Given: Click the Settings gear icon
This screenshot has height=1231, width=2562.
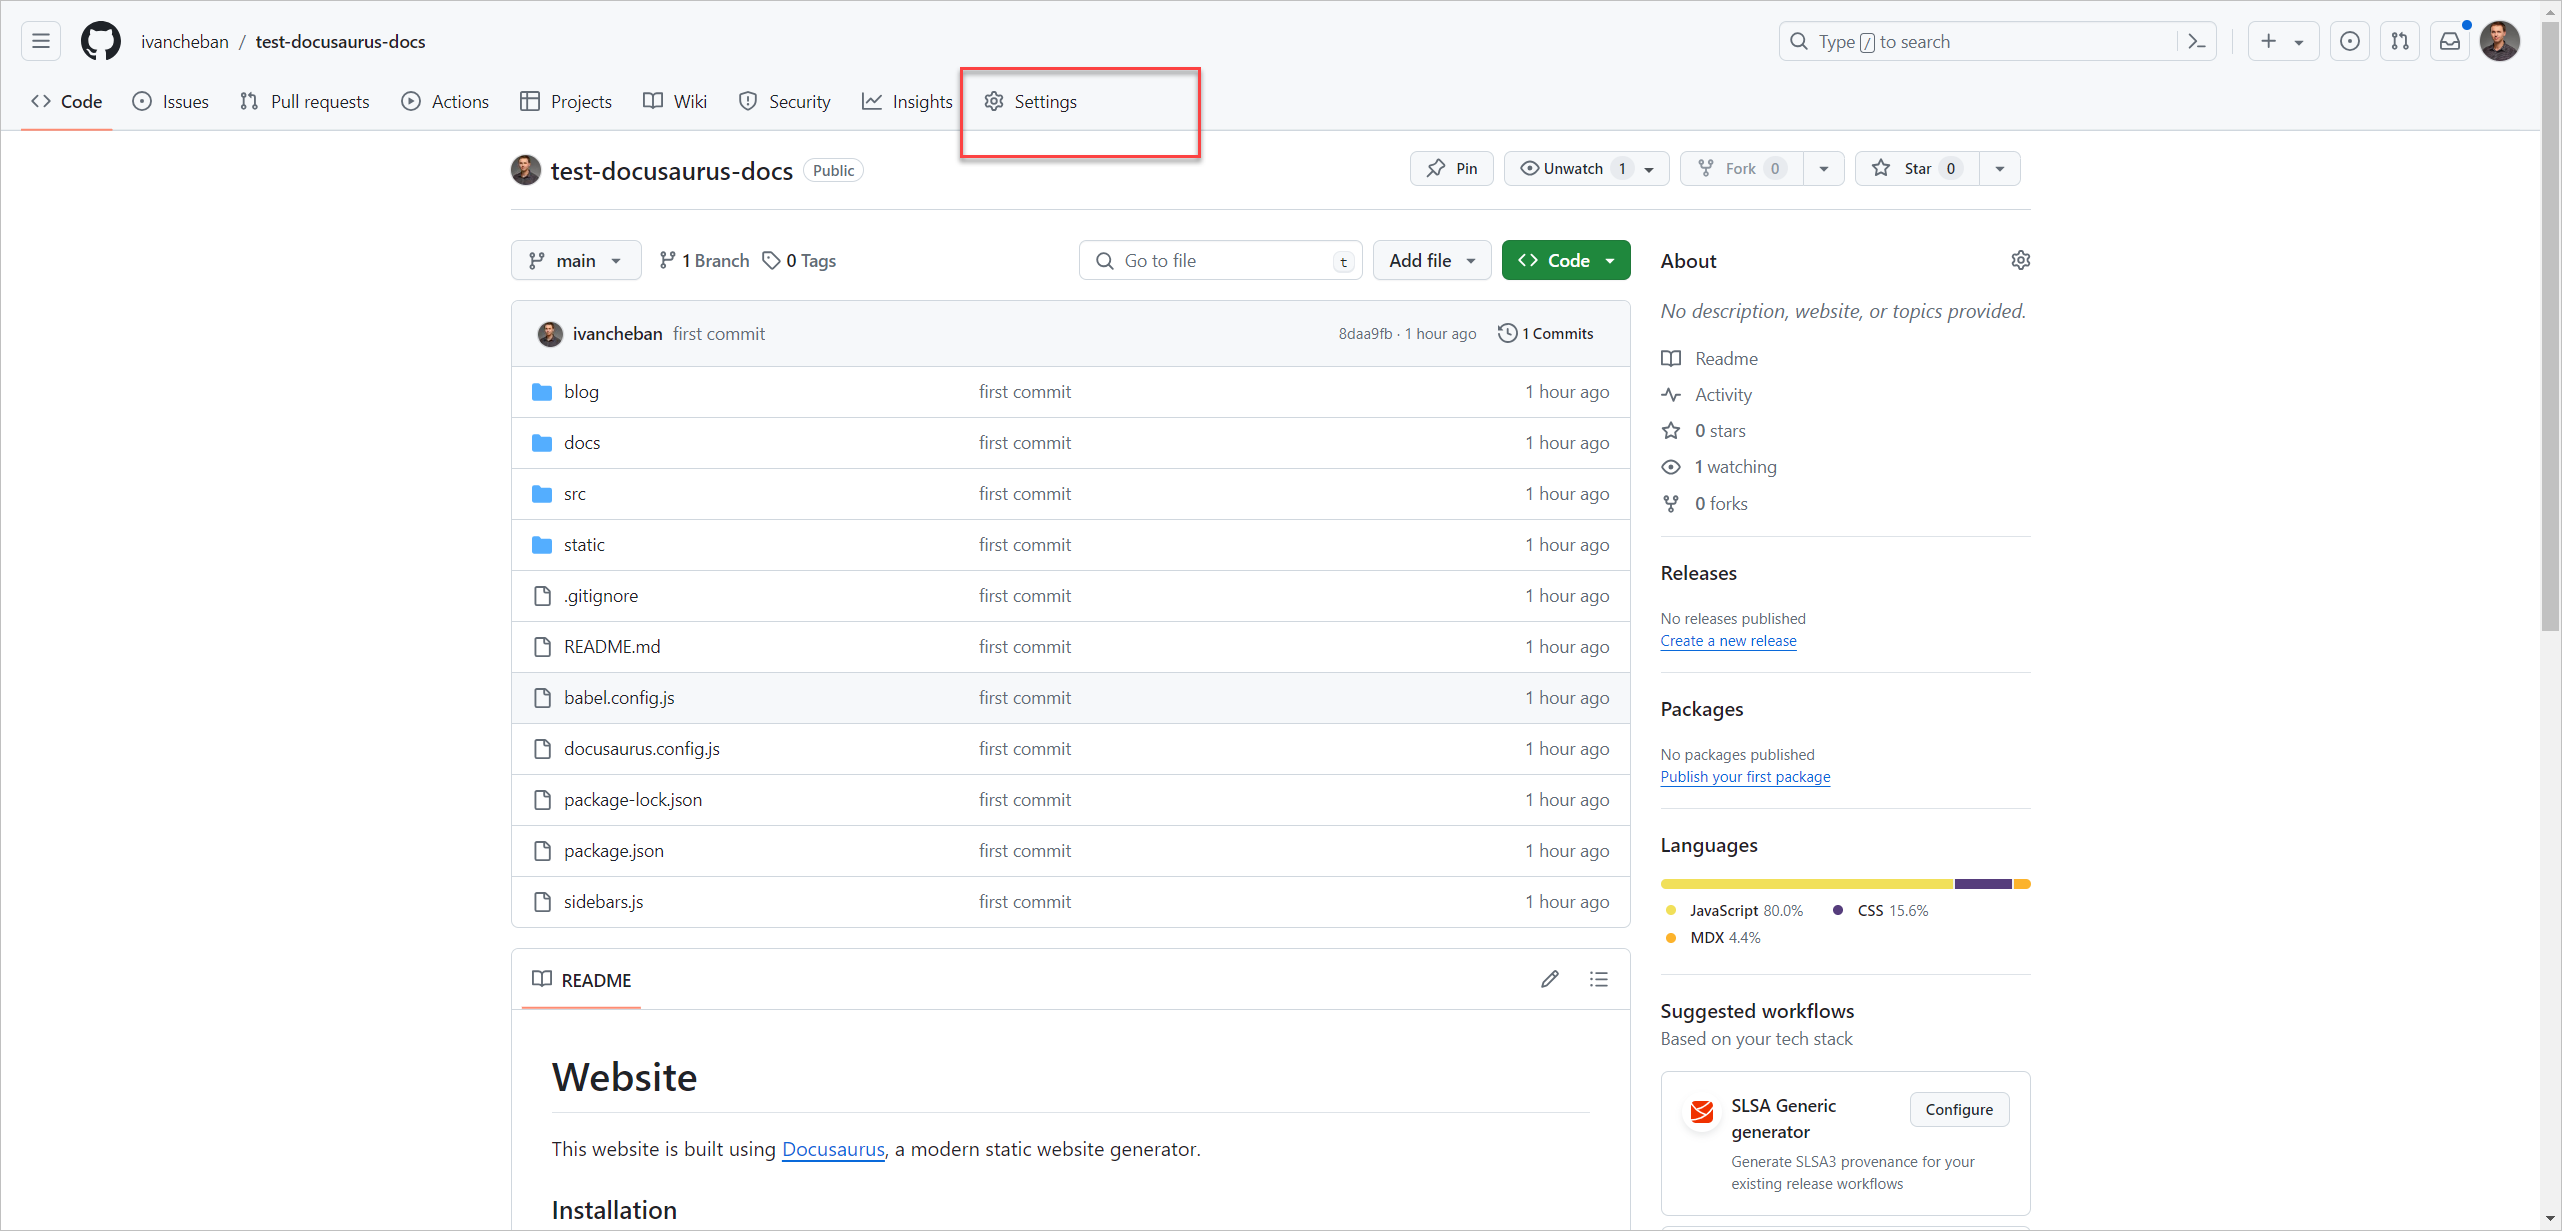Looking at the screenshot, I should click(x=993, y=101).
